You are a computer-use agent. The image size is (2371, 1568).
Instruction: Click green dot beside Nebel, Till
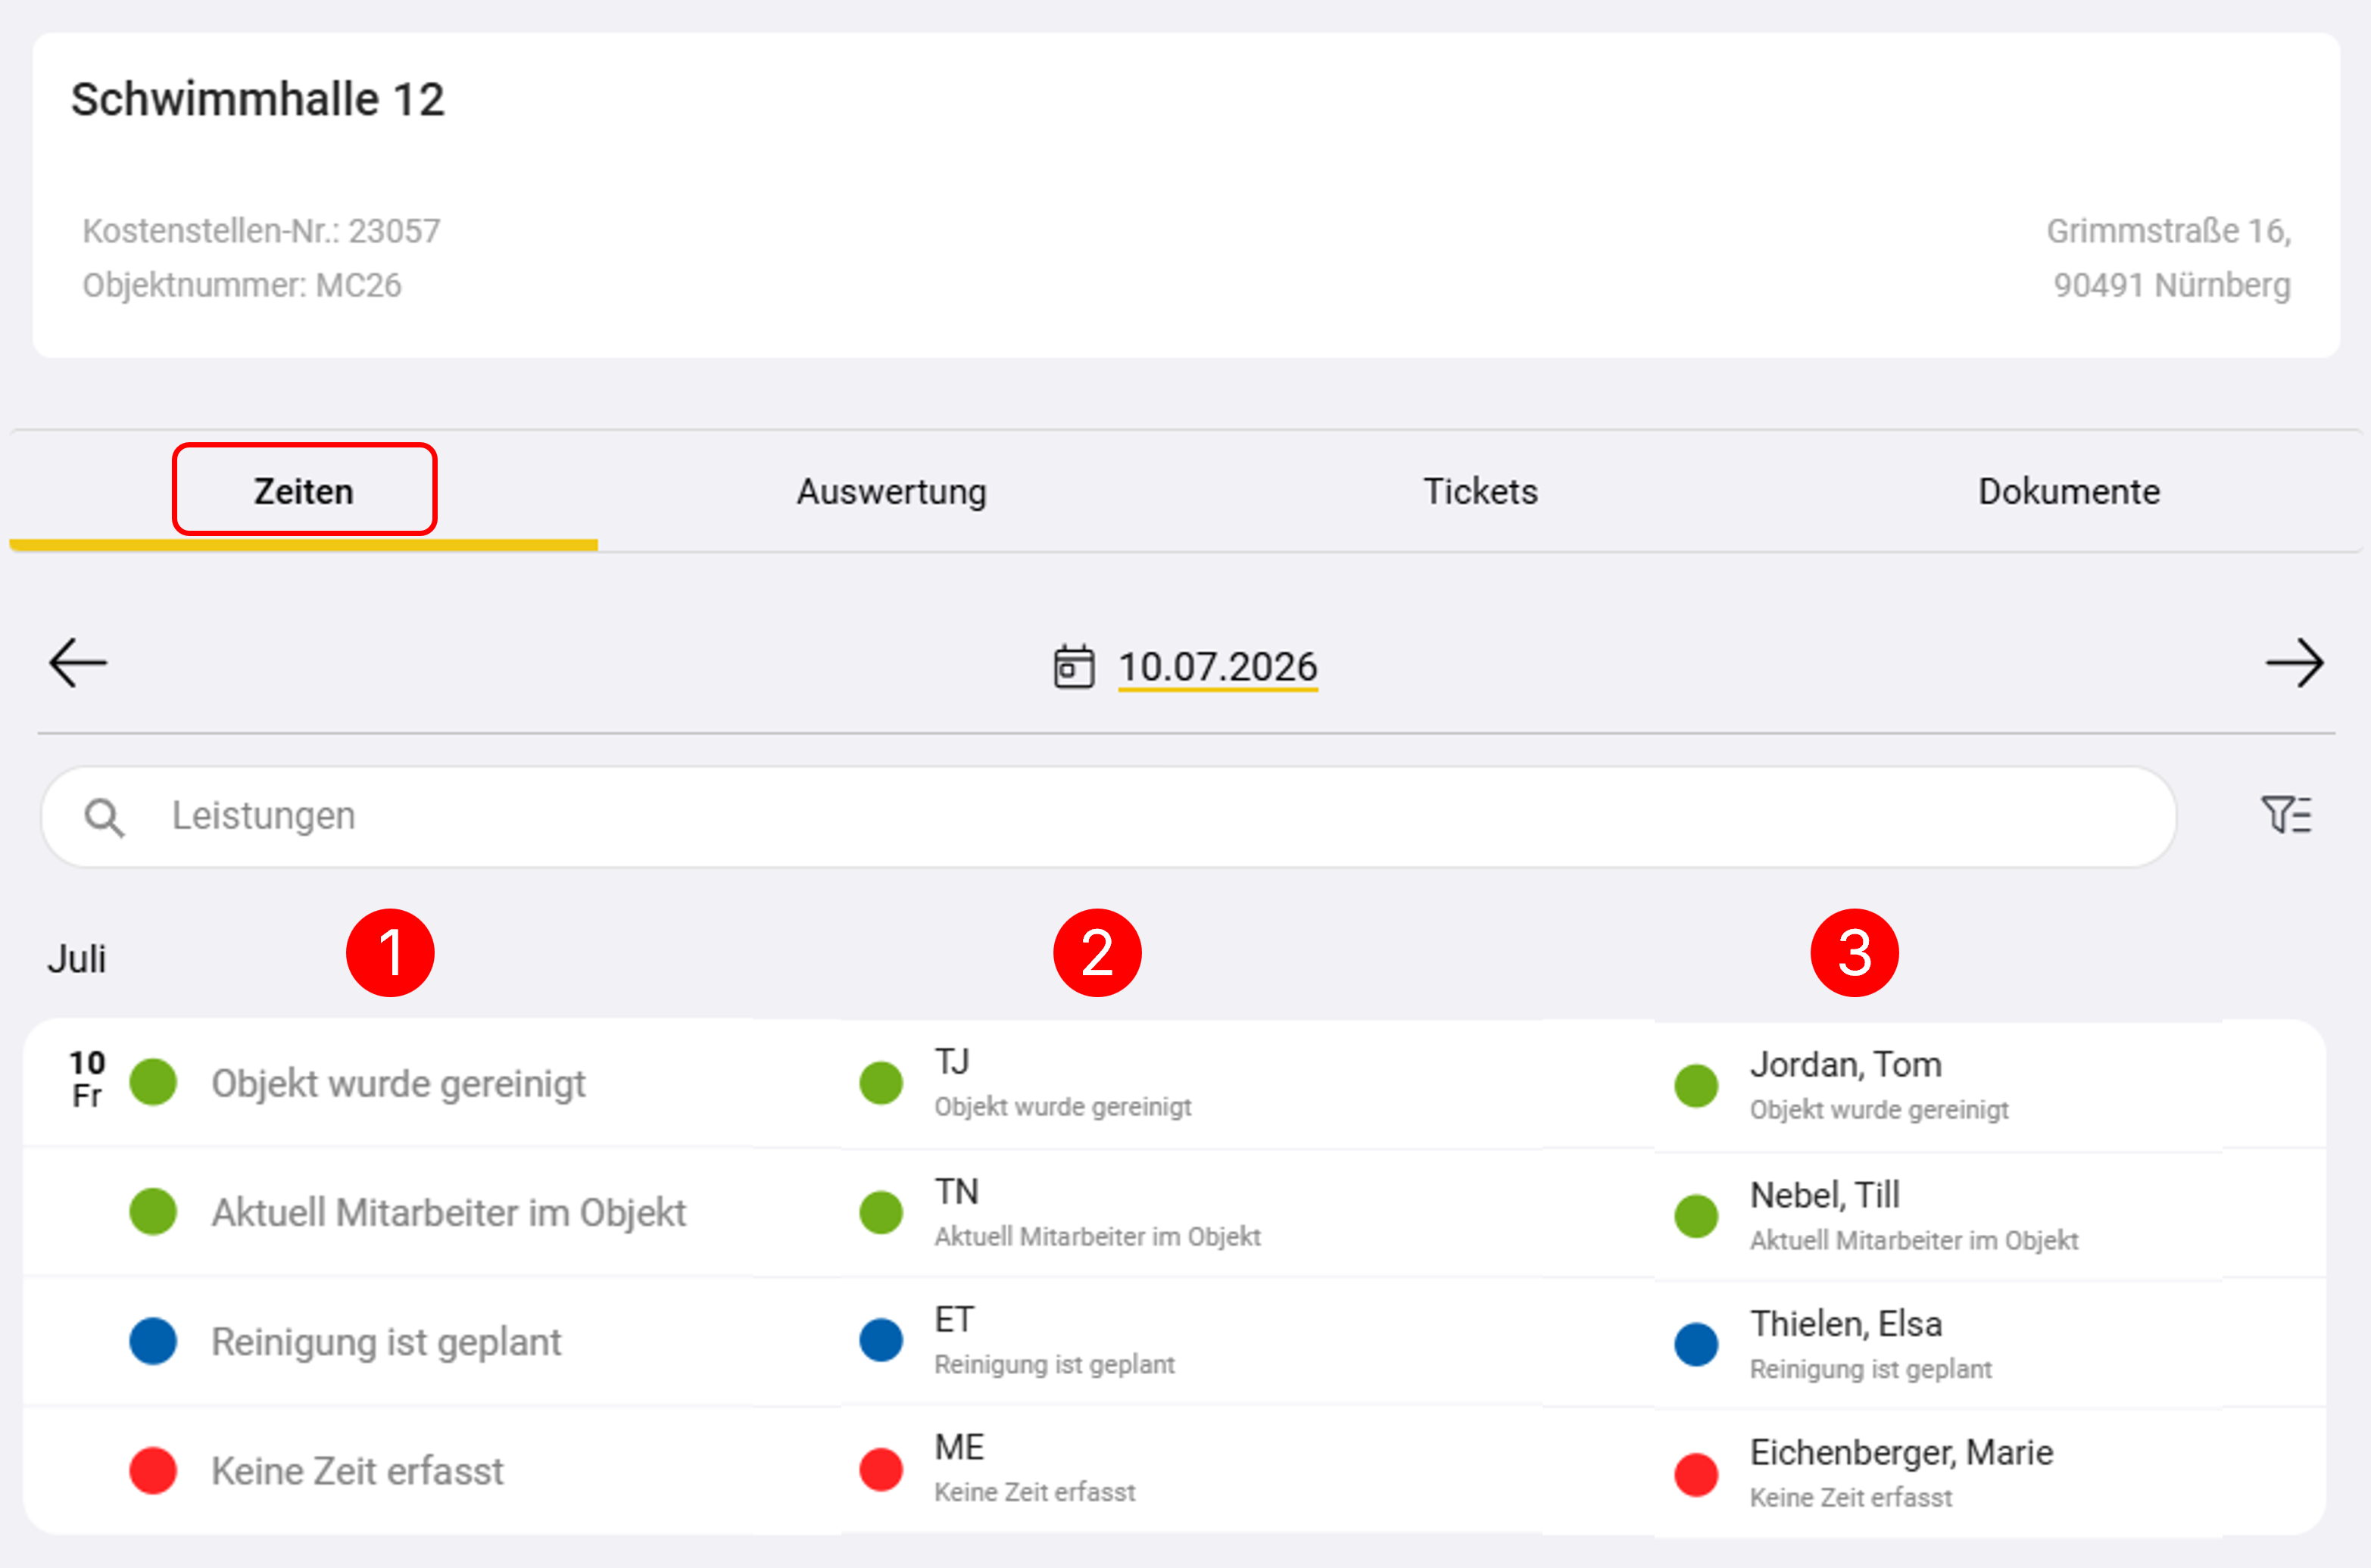[x=1697, y=1216]
